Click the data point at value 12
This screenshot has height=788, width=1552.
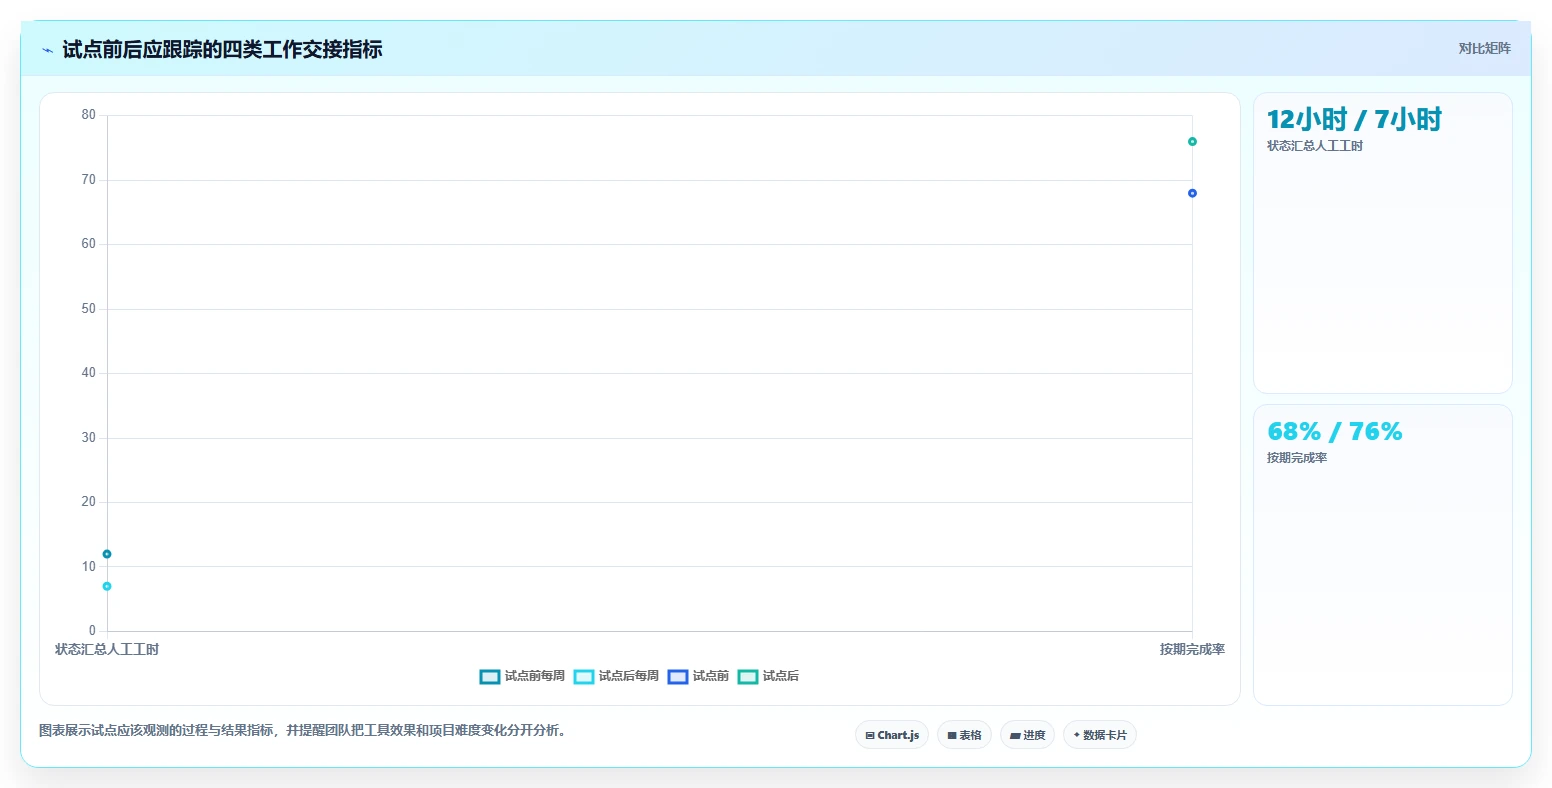click(107, 554)
